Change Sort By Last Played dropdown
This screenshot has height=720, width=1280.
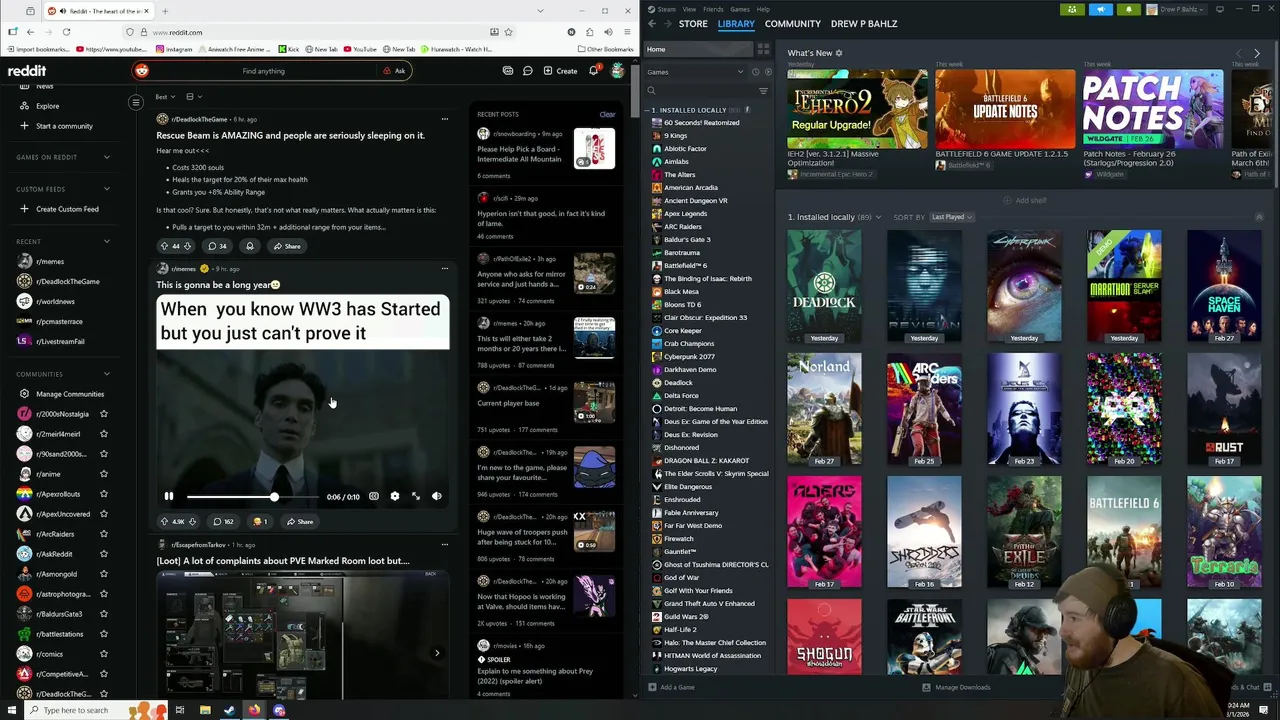click(951, 217)
